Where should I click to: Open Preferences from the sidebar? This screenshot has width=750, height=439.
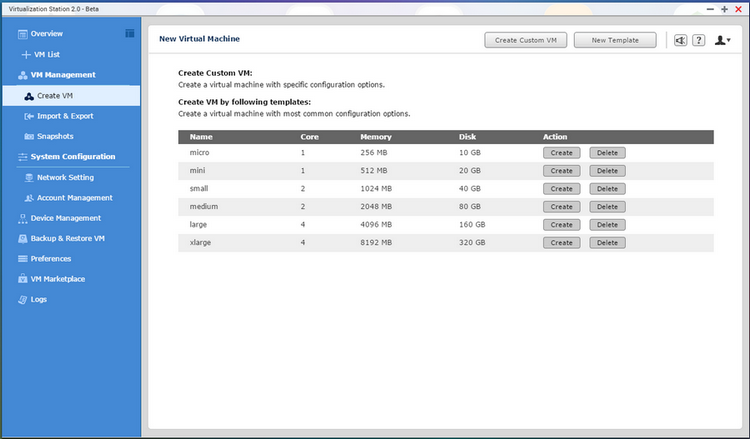click(x=50, y=259)
